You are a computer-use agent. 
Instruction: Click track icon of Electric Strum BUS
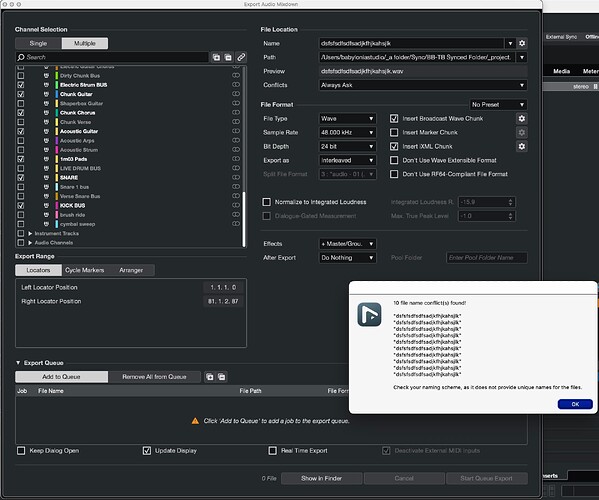tap(46, 85)
